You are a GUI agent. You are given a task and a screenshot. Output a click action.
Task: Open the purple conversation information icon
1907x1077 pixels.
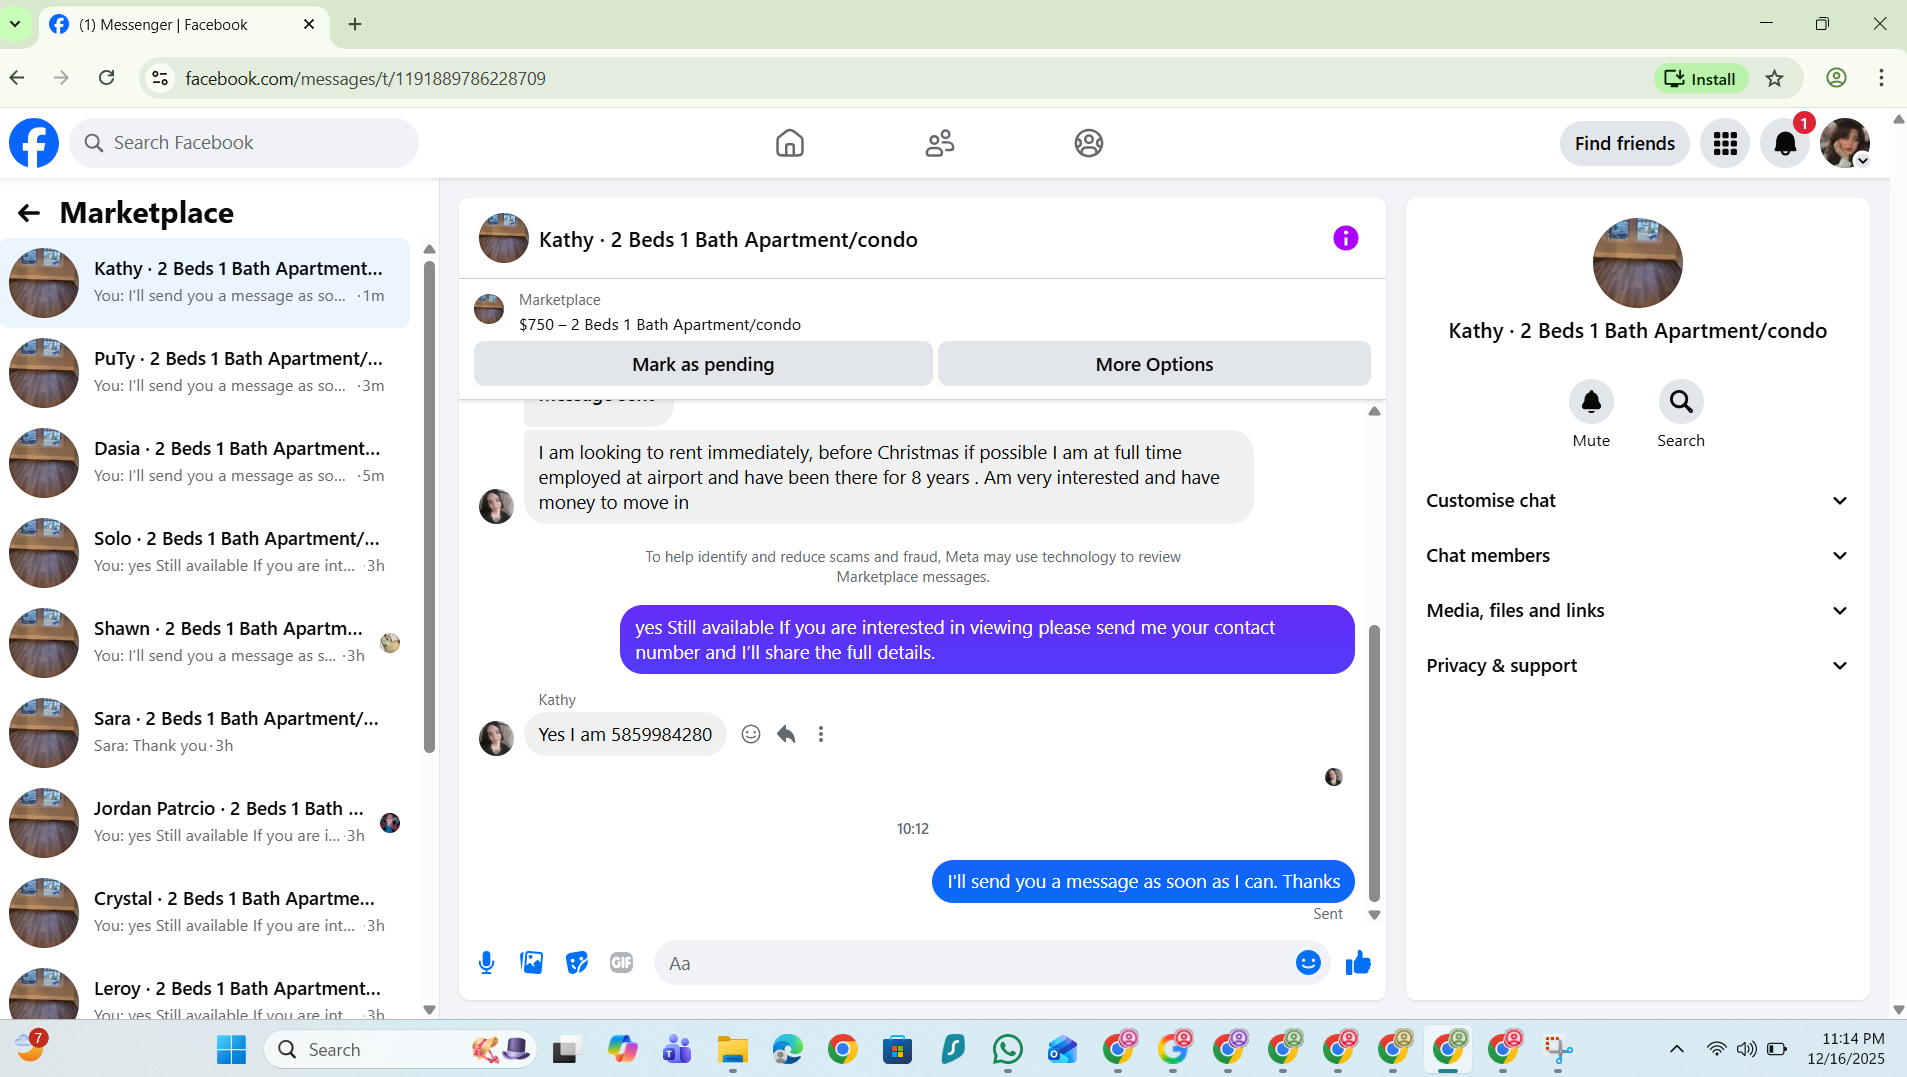coord(1345,238)
